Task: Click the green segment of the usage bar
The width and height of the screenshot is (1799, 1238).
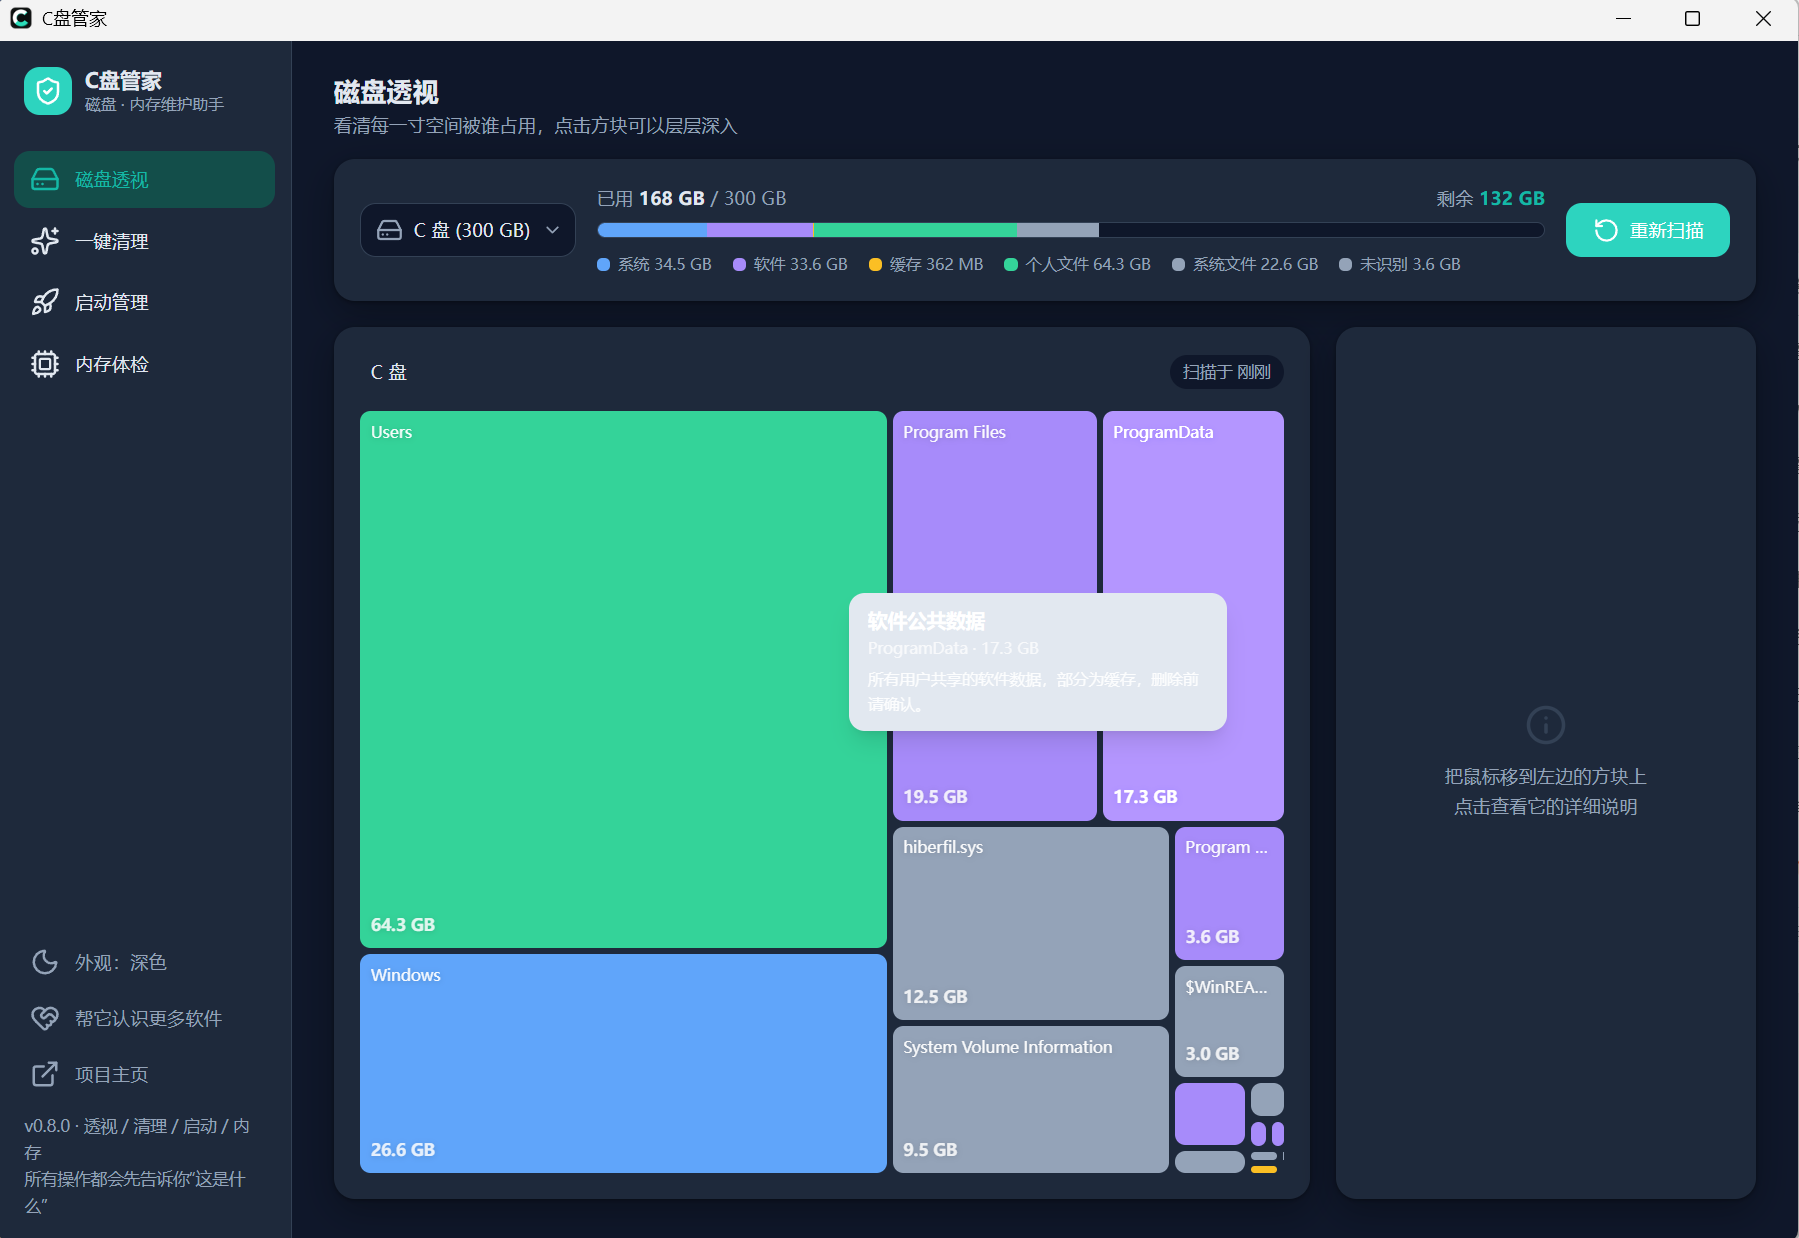Action: [x=915, y=230]
